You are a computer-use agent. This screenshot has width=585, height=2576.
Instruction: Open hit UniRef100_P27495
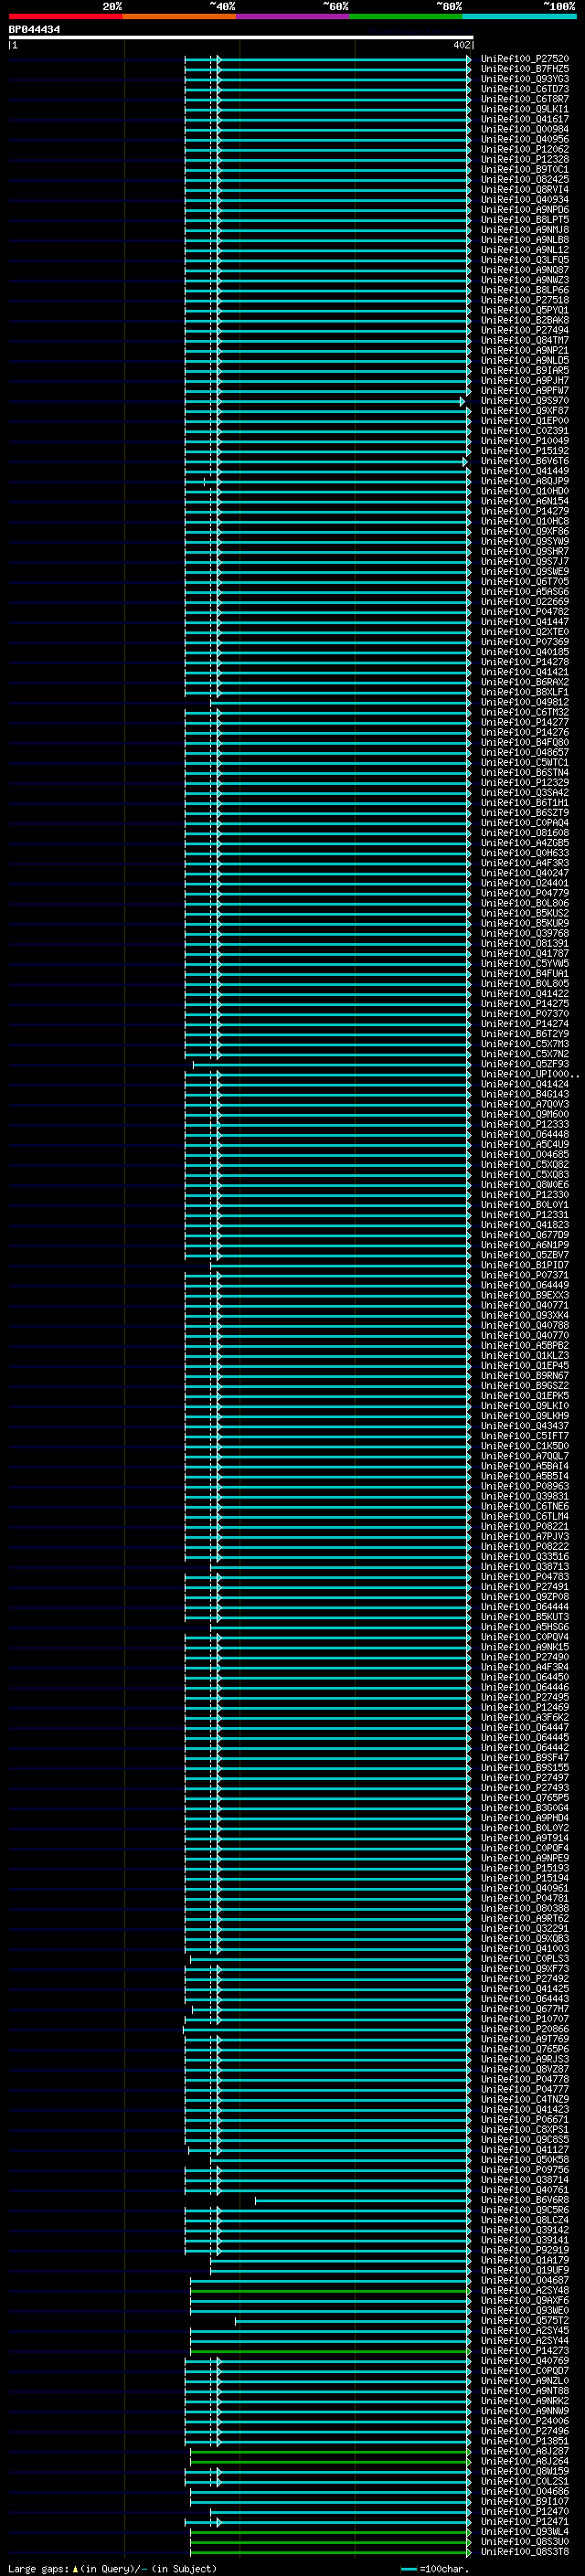click(x=525, y=1697)
